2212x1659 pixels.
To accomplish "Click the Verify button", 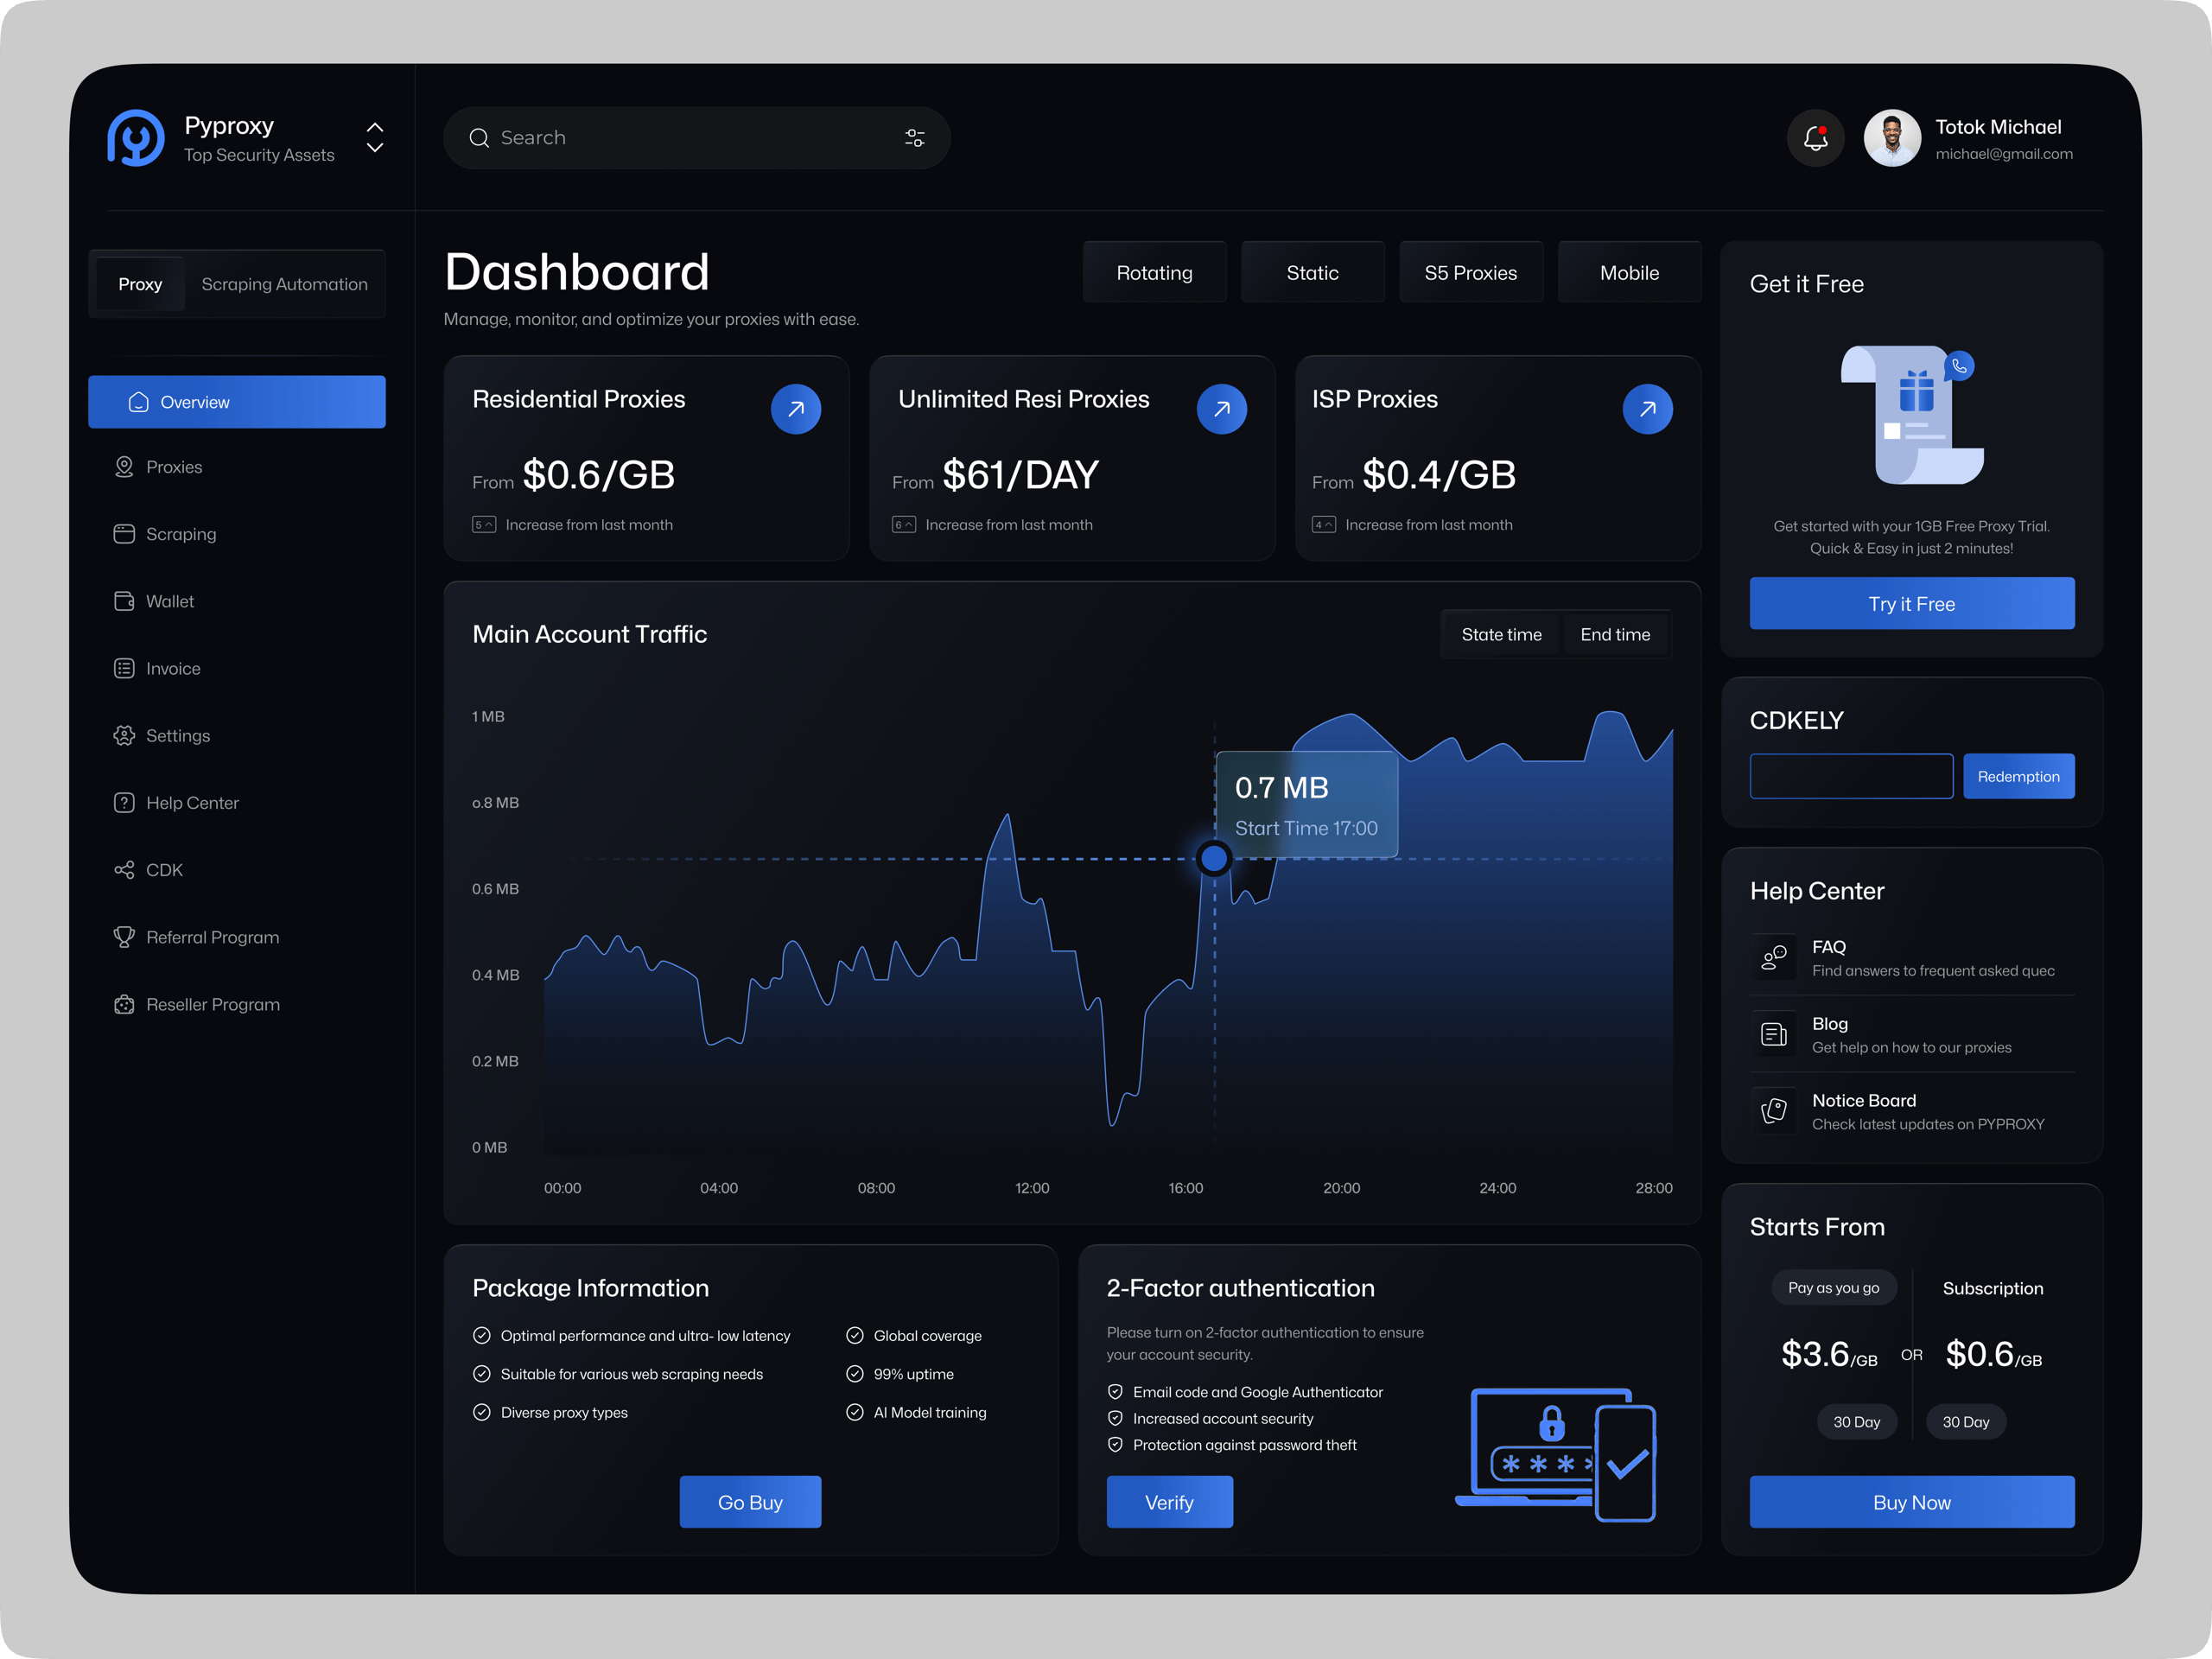I will [x=1169, y=1502].
